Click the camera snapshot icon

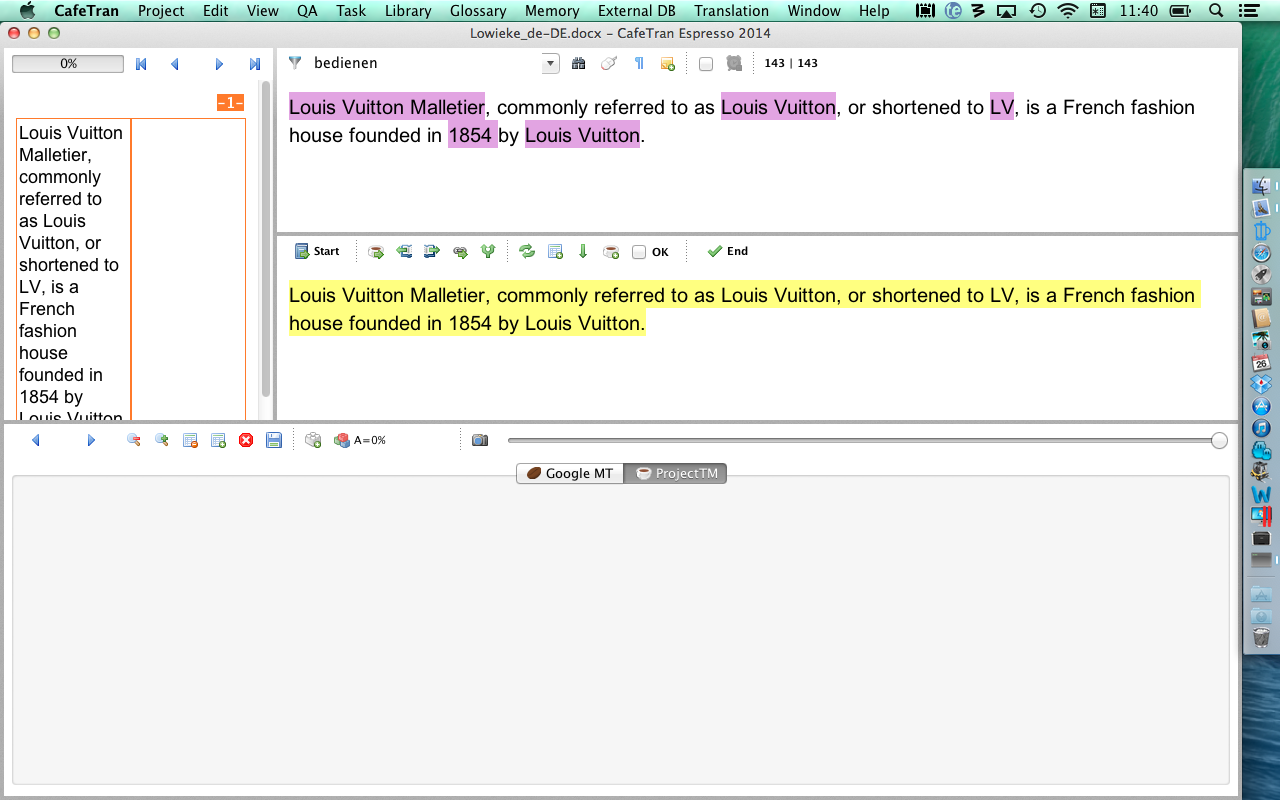(x=480, y=440)
